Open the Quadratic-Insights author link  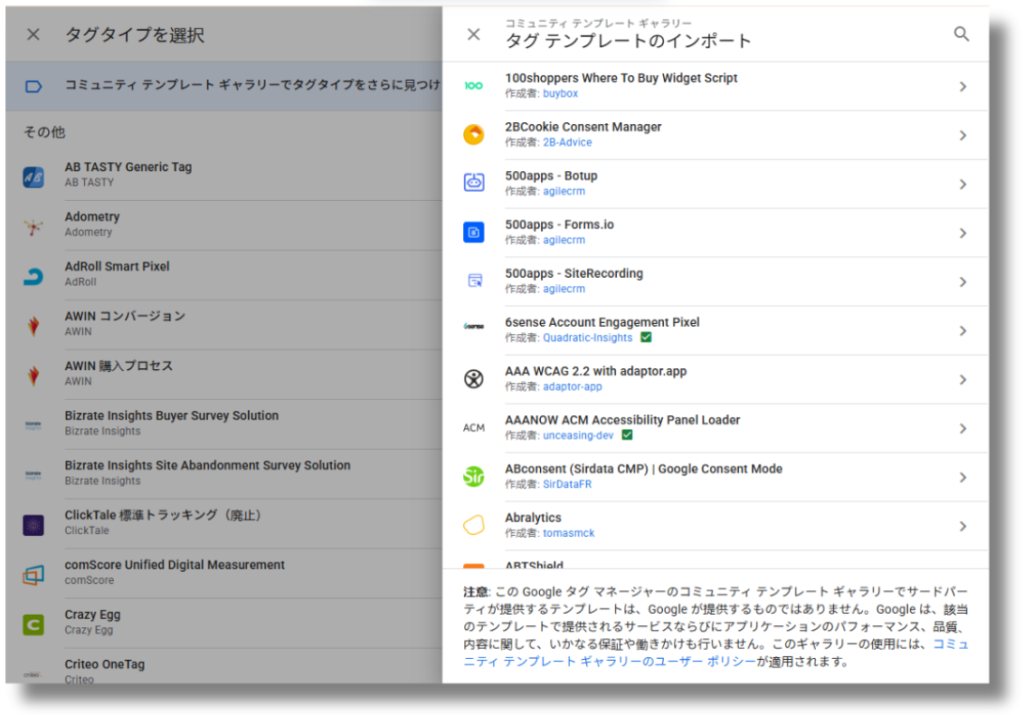(587, 338)
